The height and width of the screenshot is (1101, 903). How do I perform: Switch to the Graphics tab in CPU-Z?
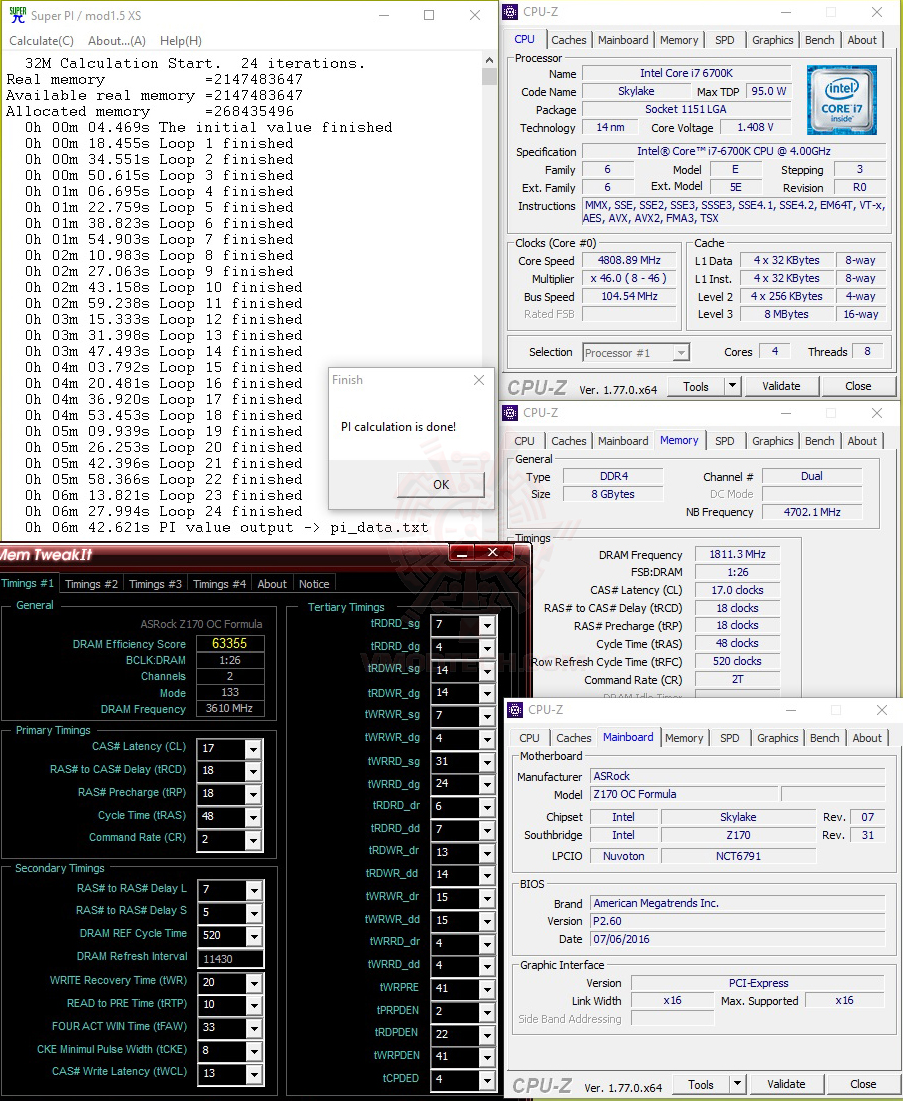(772, 40)
